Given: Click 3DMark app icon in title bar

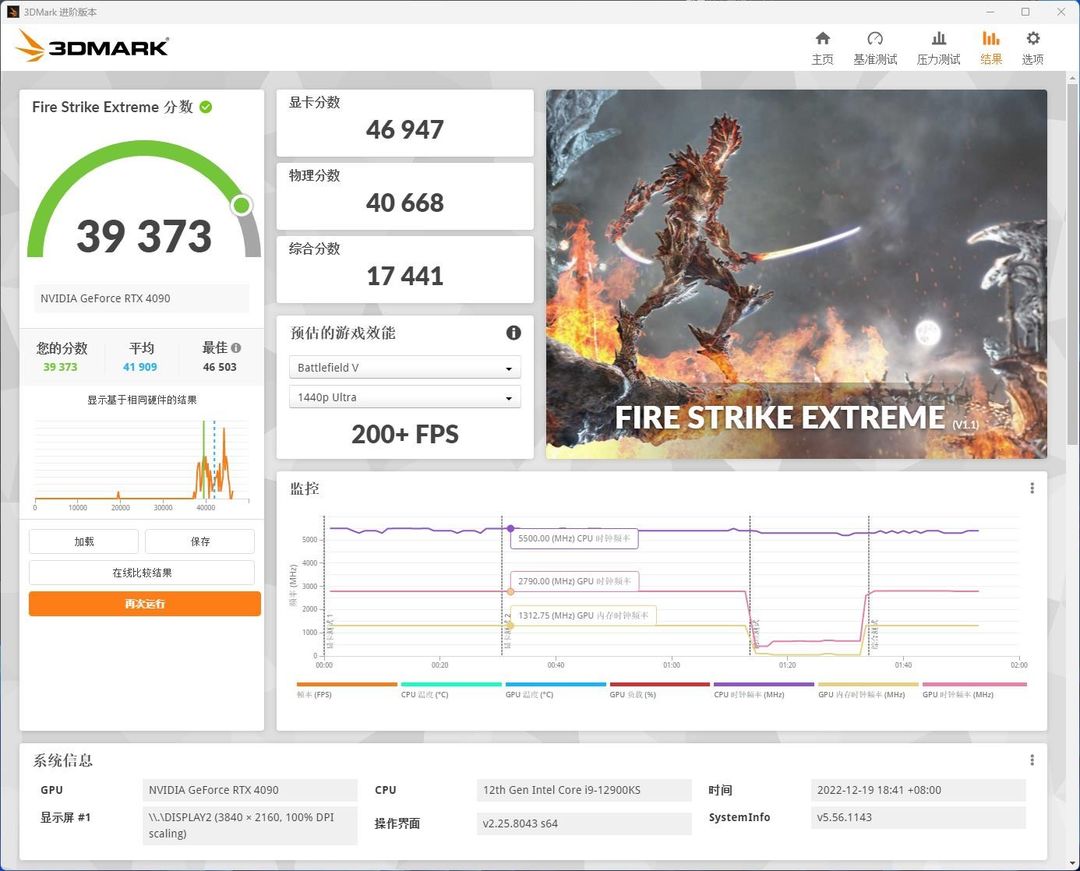Looking at the screenshot, I should (12, 12).
